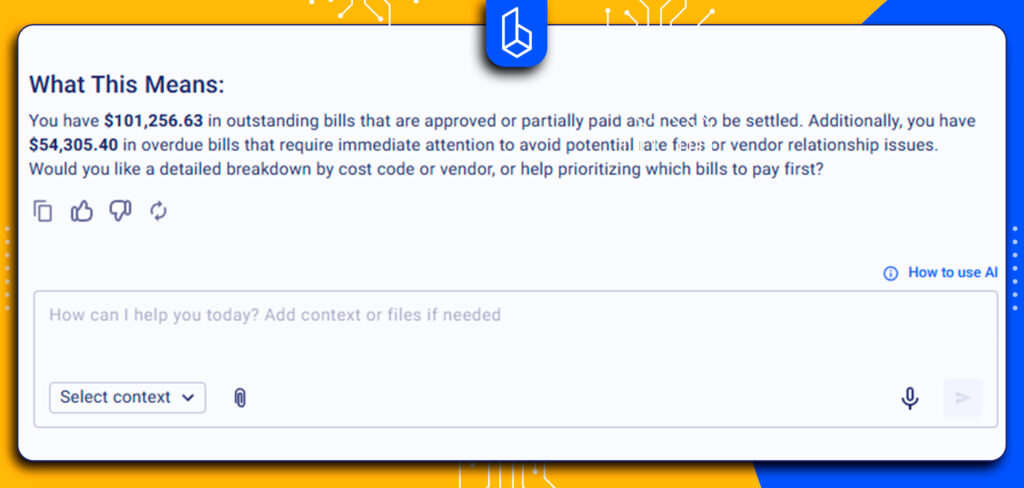The image size is (1024, 488).
Task: Click the $54,305.40 overdue bills amount
Action: (x=73, y=145)
